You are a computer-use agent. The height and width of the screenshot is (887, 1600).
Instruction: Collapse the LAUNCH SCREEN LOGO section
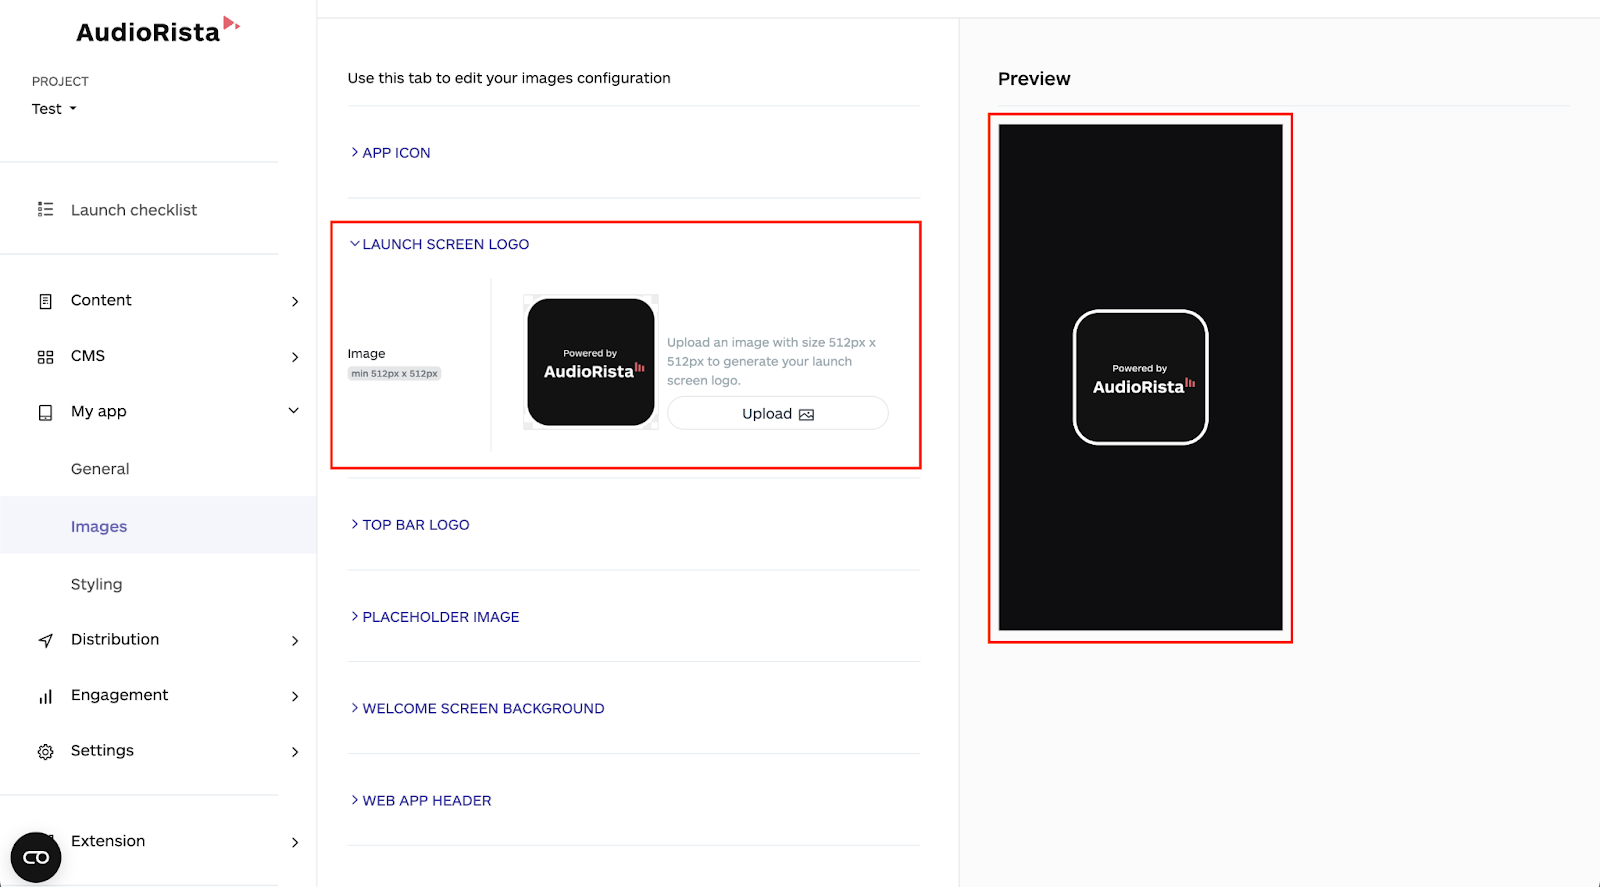[x=439, y=244]
